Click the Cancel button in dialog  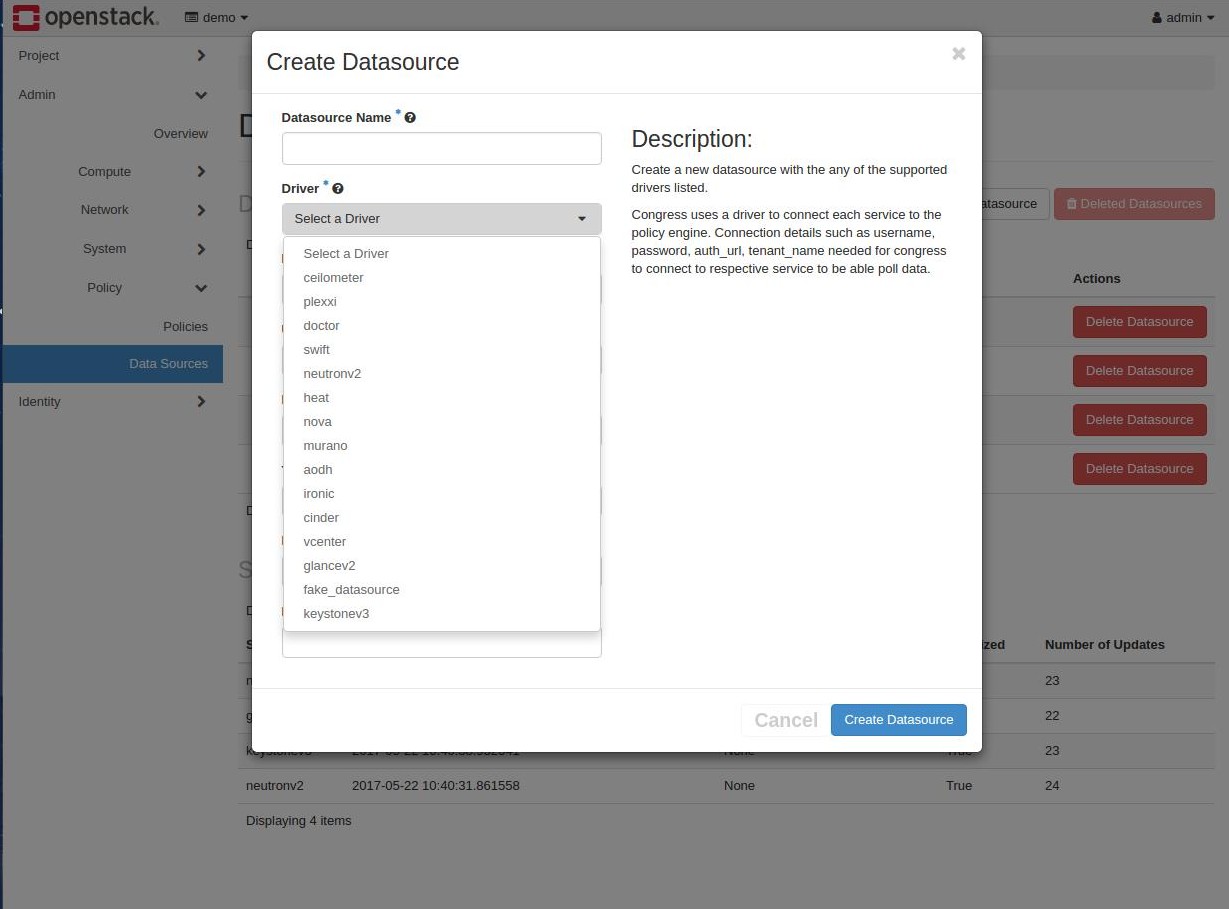tap(786, 720)
